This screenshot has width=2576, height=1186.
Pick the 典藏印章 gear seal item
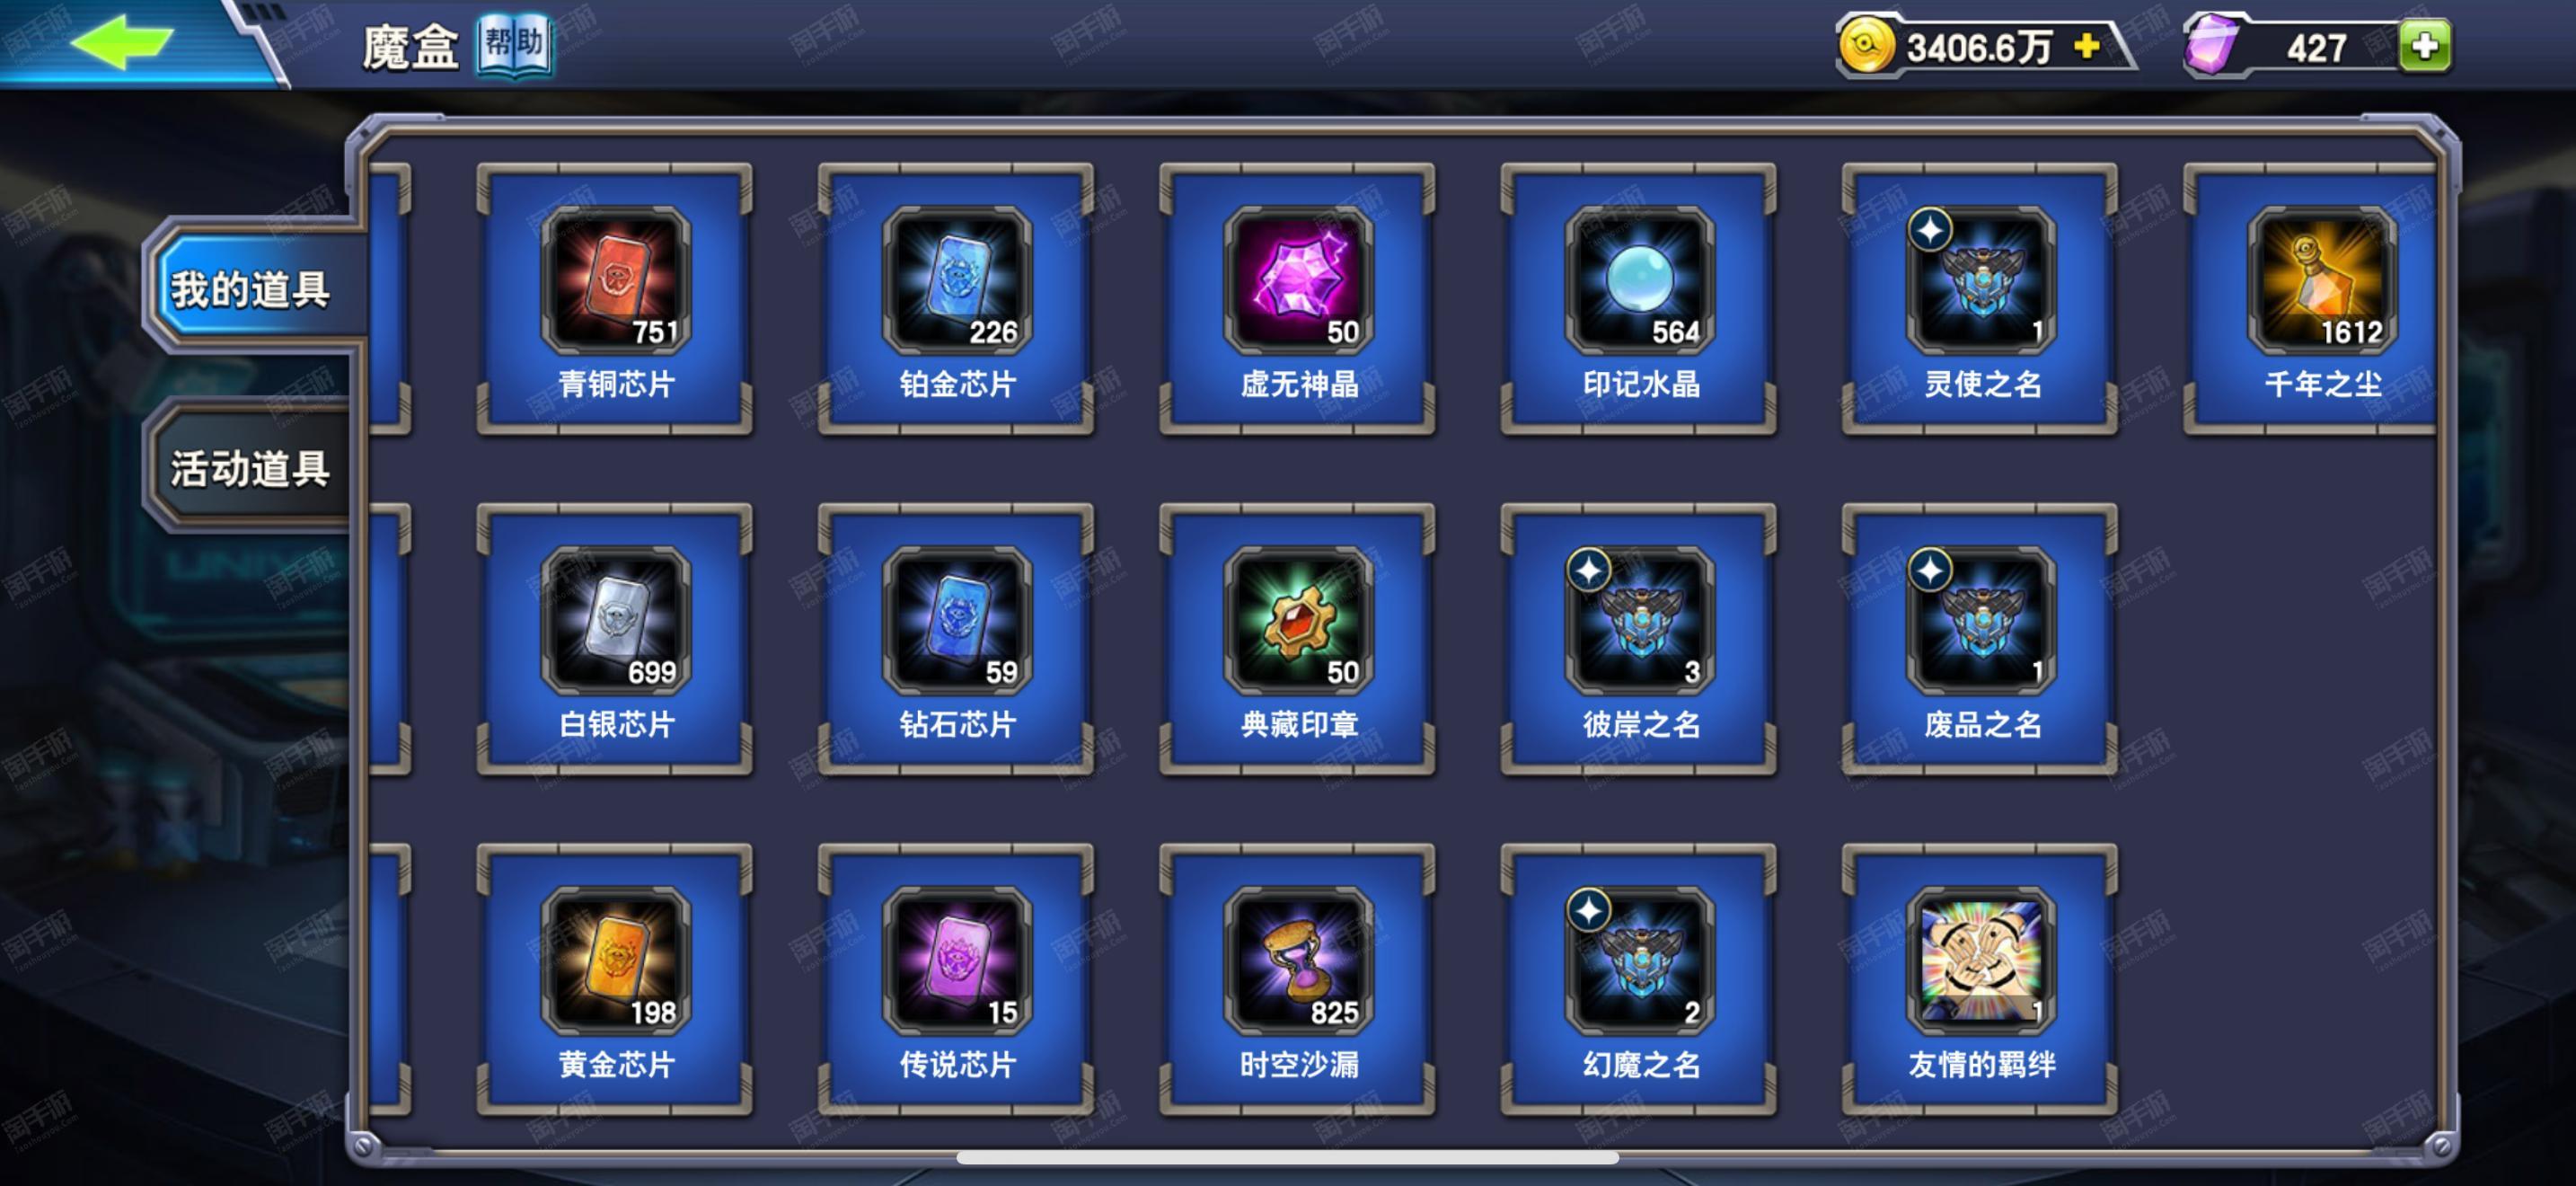1297,638
